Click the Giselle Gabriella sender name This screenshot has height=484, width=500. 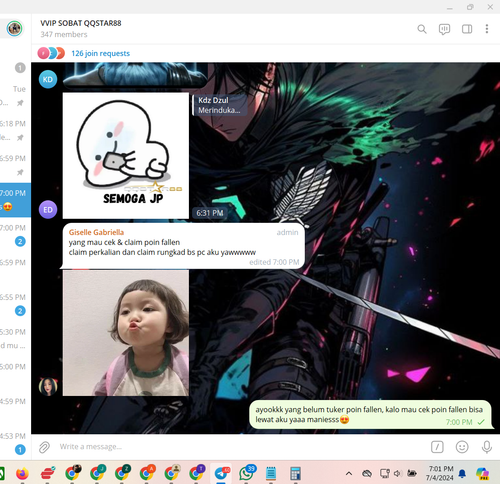point(96,232)
